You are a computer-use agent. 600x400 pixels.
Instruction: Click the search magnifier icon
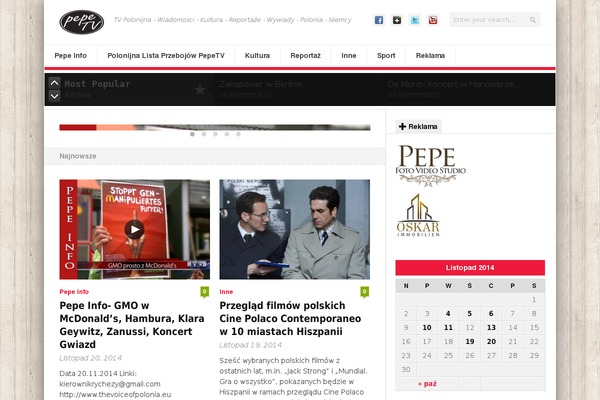pyautogui.click(x=533, y=20)
